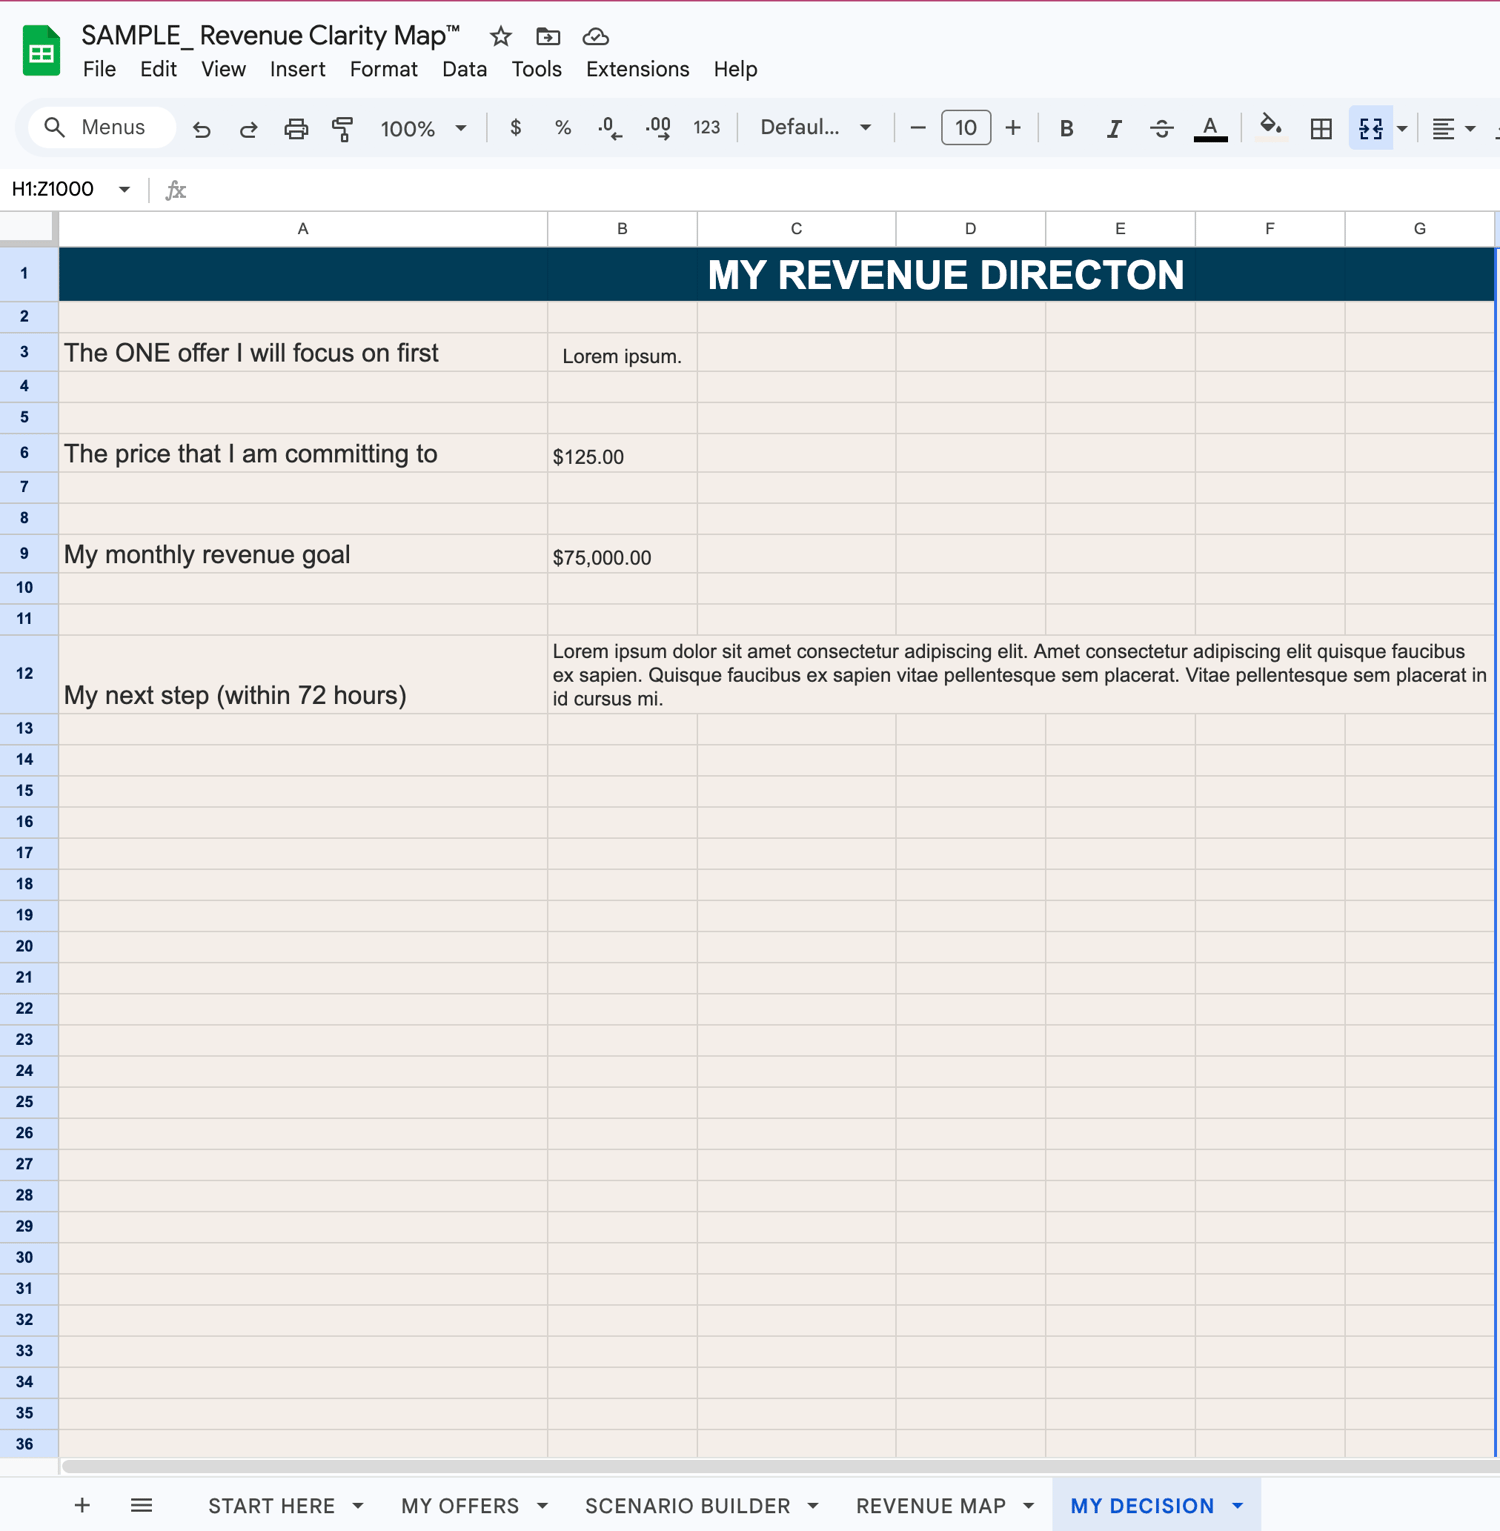Open START HERE tab options arrow
Screen dimensions: 1500x1531
358,1506
